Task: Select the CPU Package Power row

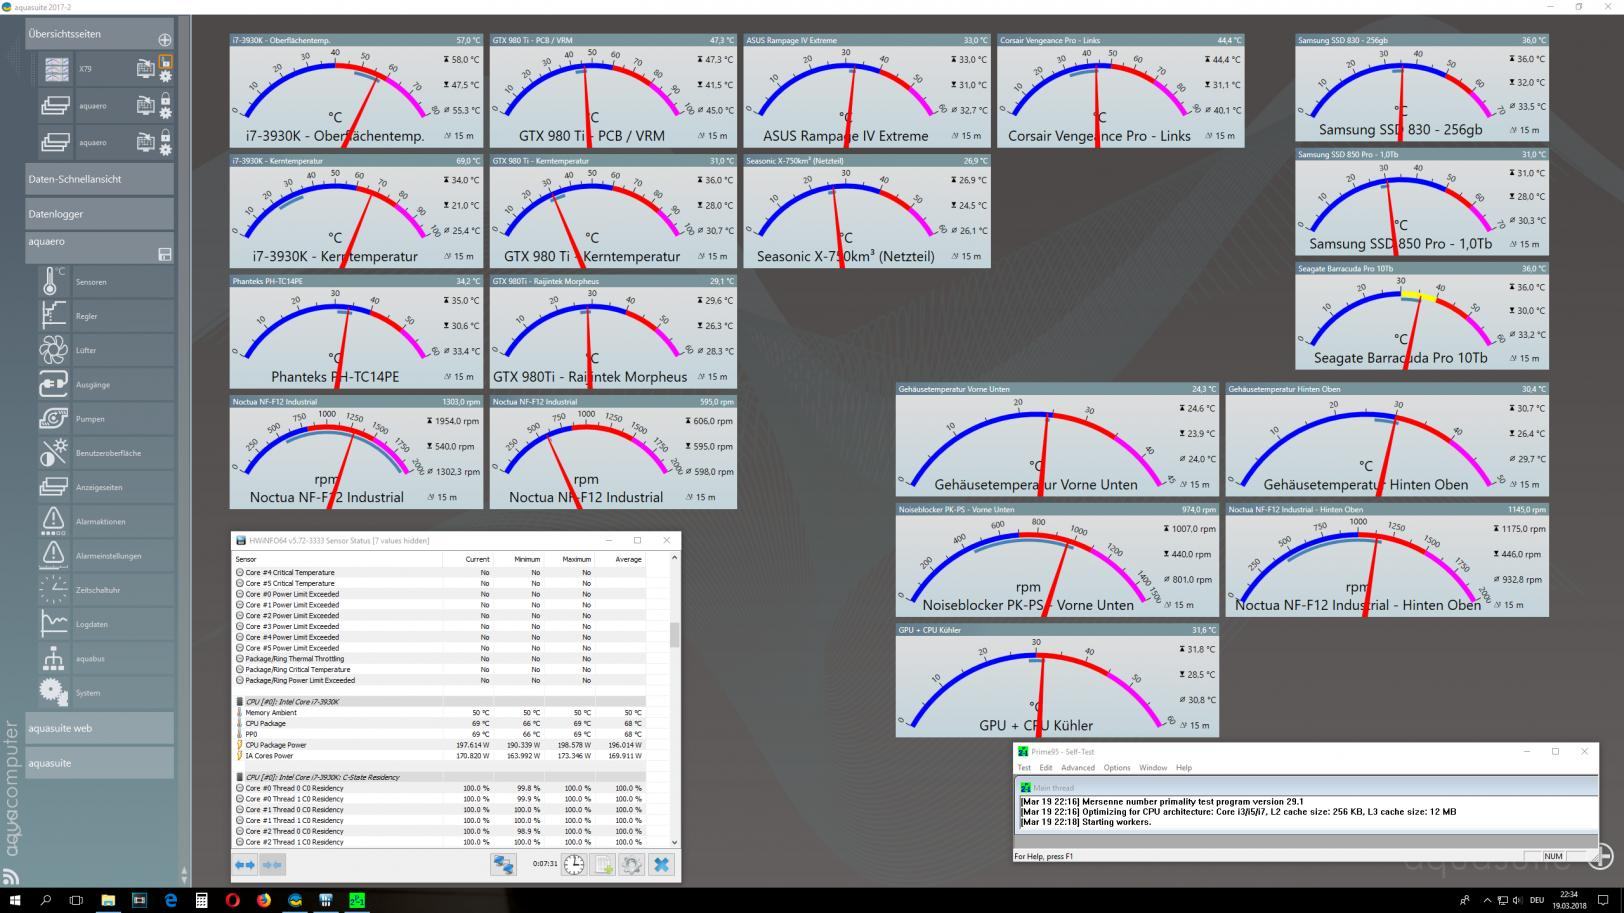Action: [438, 745]
